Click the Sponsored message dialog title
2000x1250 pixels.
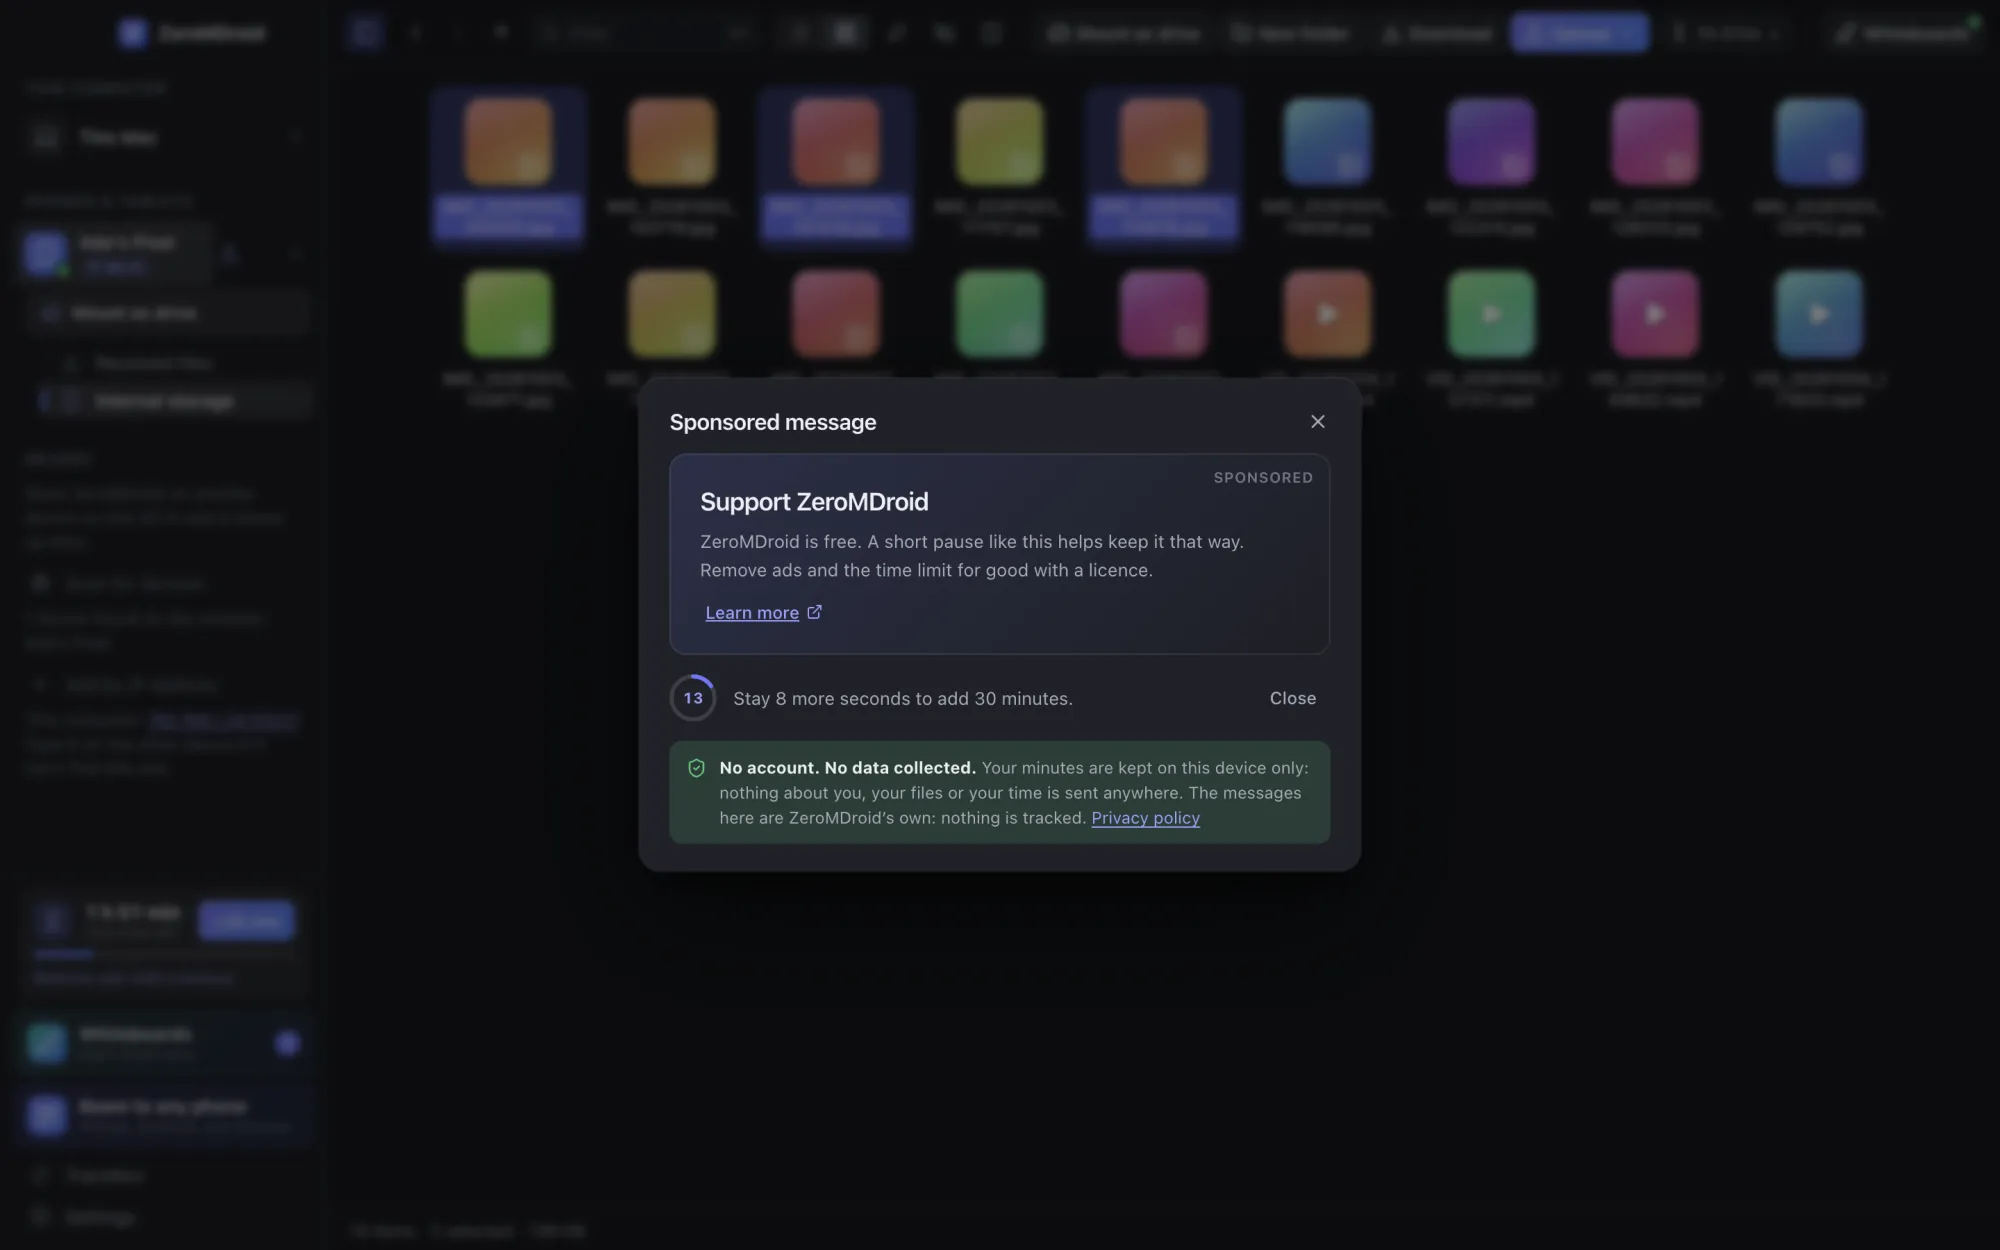tap(773, 422)
